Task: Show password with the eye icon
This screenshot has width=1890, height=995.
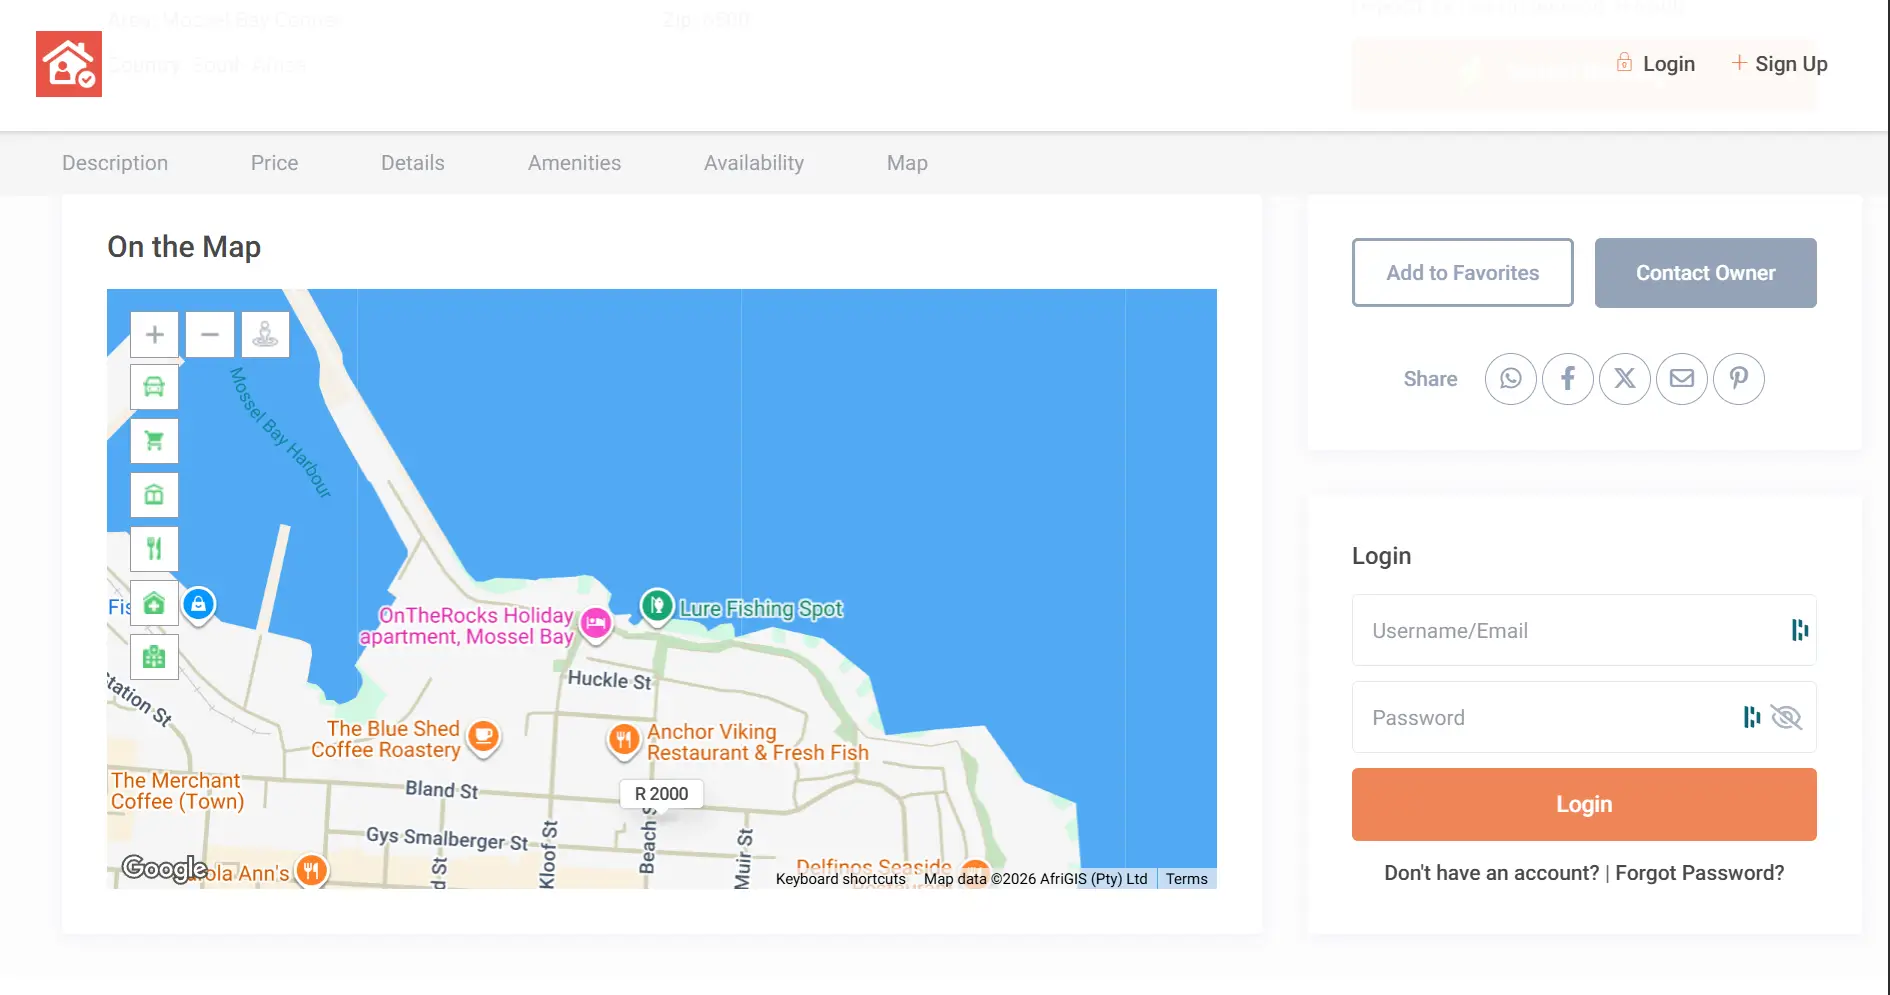Action: (x=1785, y=718)
